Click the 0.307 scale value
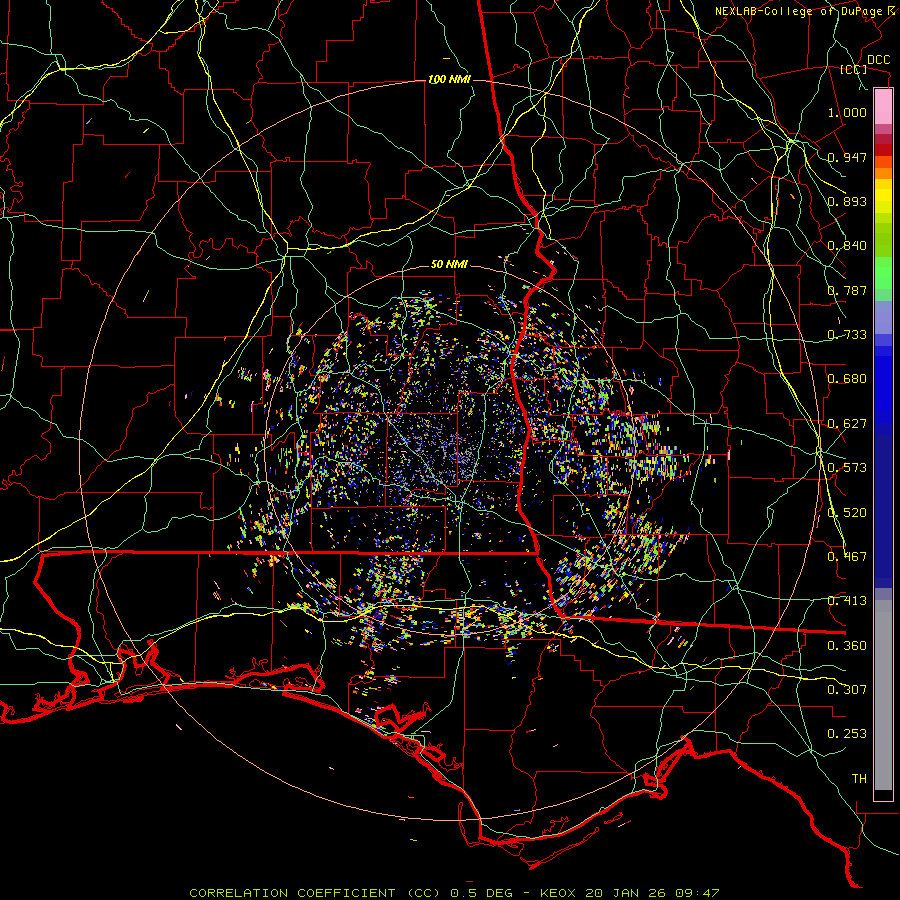This screenshot has height=900, width=900. (847, 690)
